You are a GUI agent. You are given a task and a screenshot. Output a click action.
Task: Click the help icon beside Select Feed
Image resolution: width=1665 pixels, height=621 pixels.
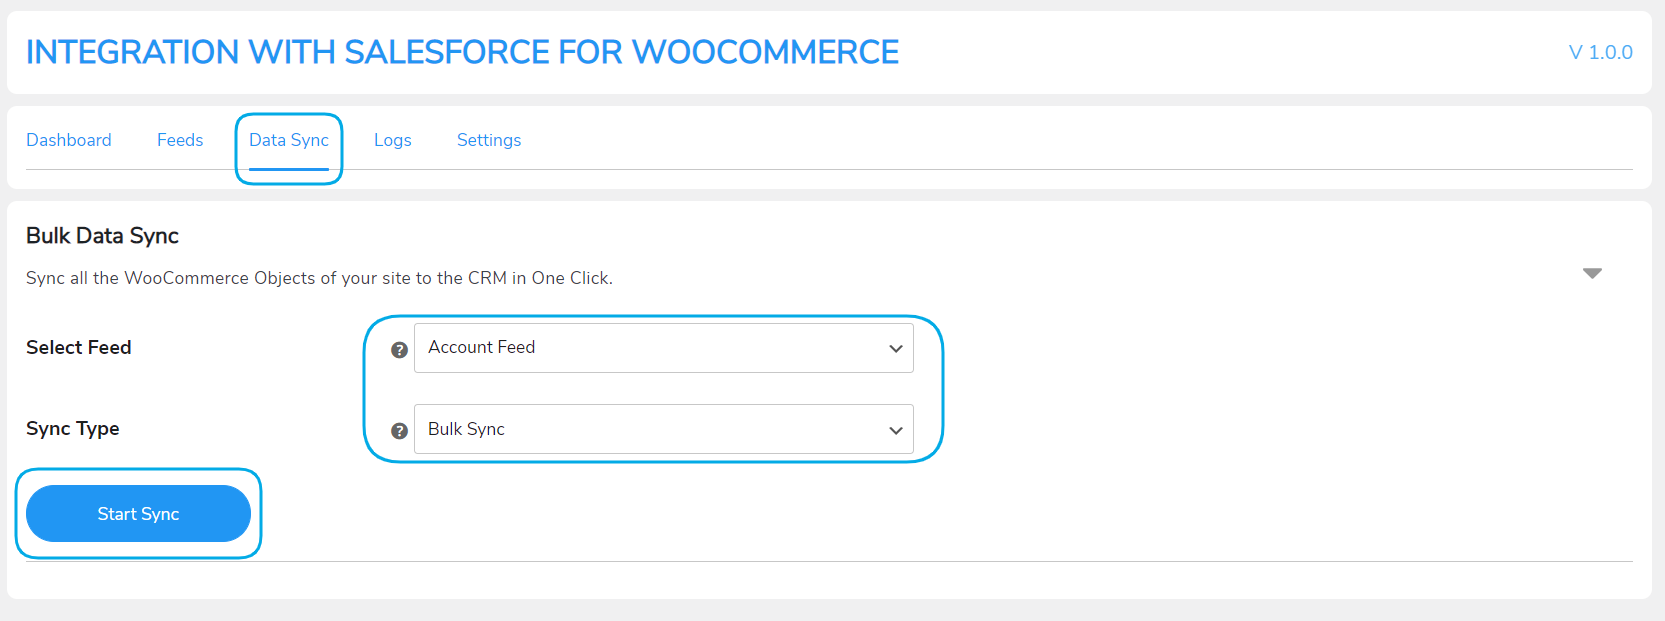pos(399,350)
